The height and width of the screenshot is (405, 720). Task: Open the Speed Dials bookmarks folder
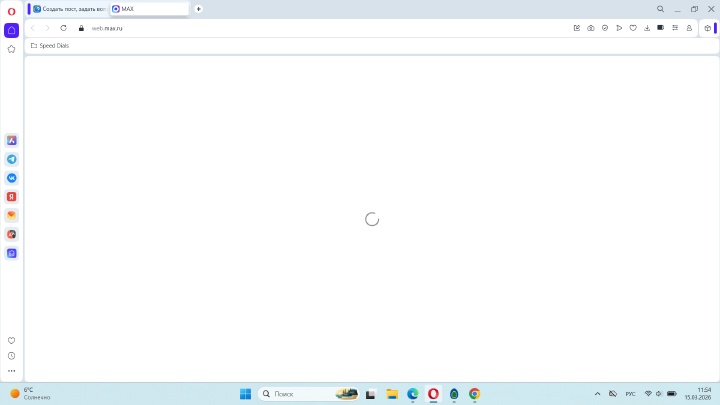[x=50, y=45]
